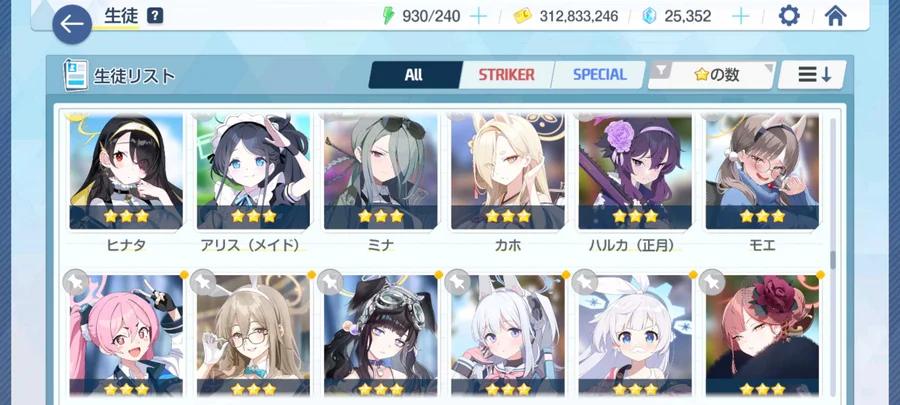Open the ★の数 sort filter dropdown
900x405 pixels.
[712, 75]
